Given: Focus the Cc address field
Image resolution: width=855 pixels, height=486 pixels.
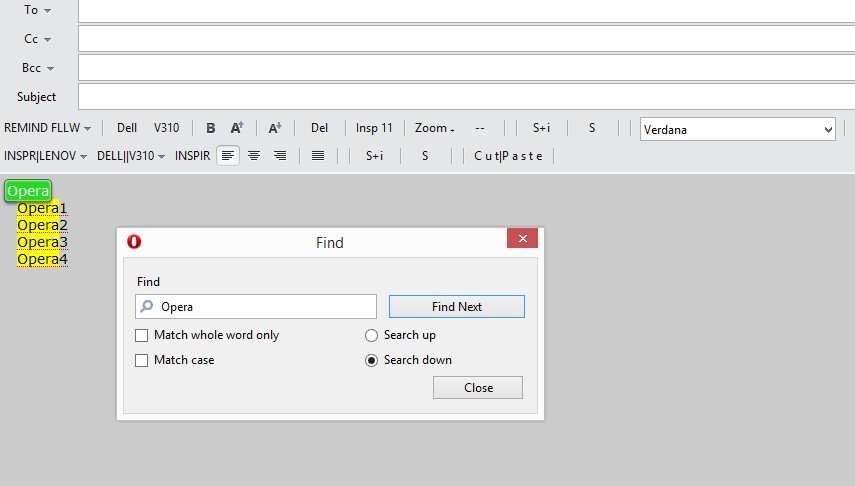Looking at the screenshot, I should click(x=466, y=39).
